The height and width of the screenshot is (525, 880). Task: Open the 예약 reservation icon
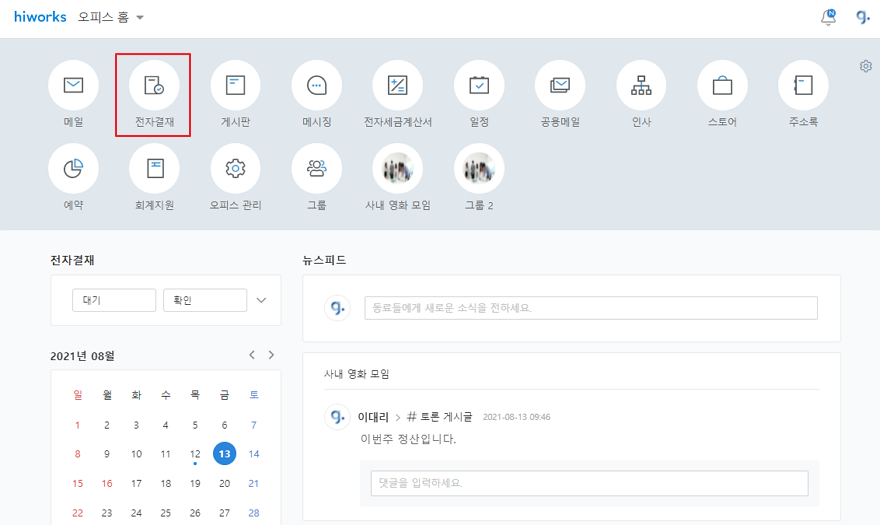pos(74,168)
